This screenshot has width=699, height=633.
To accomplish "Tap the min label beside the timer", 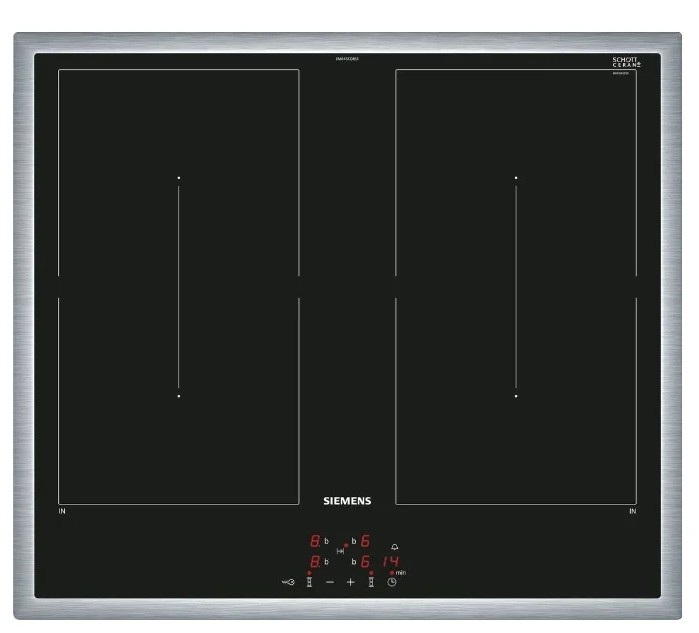I will coord(401,572).
